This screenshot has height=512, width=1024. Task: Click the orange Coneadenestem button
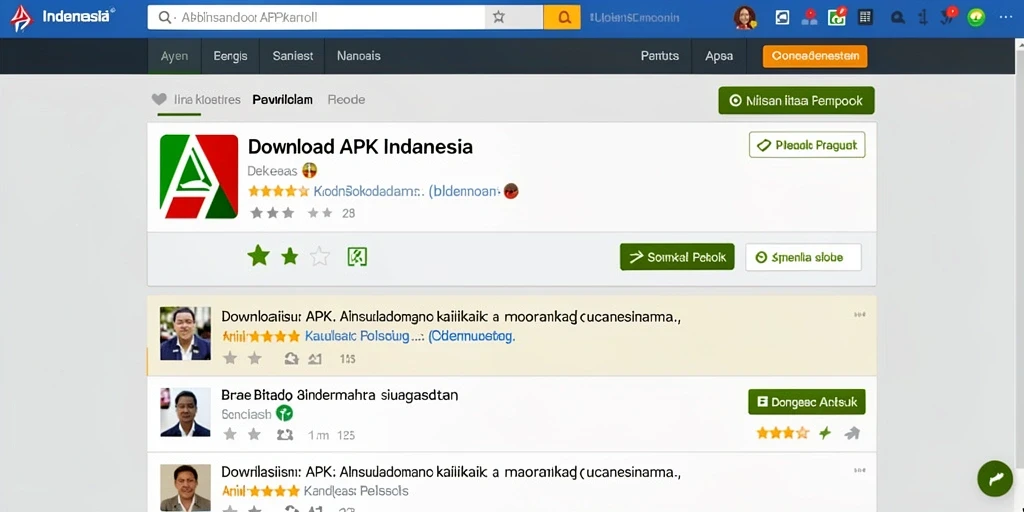(815, 56)
